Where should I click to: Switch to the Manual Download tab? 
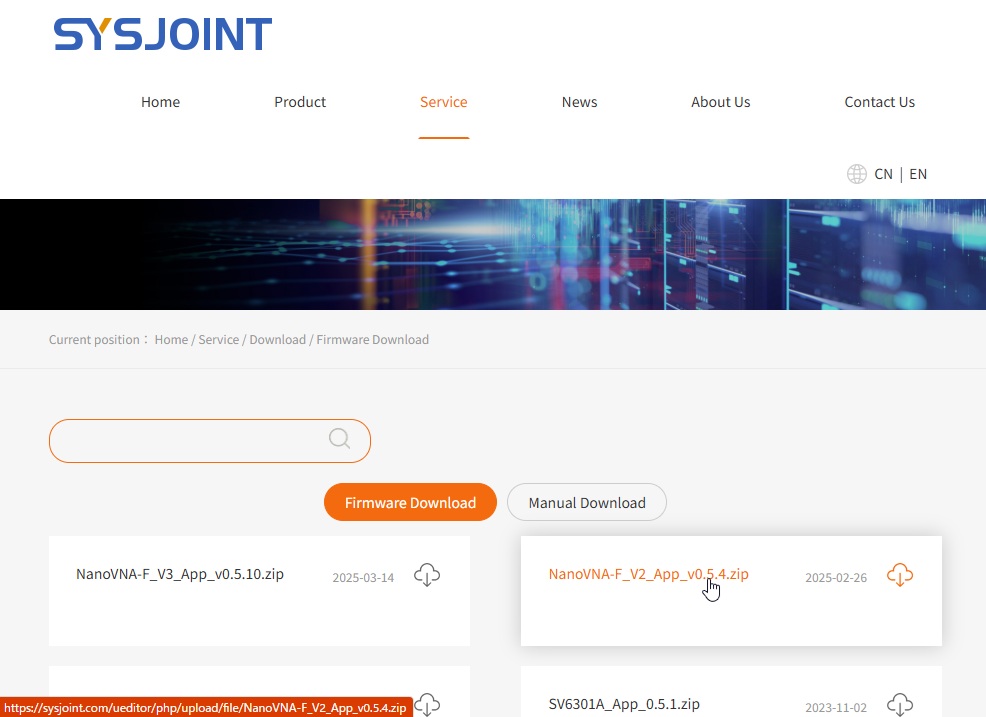587,502
